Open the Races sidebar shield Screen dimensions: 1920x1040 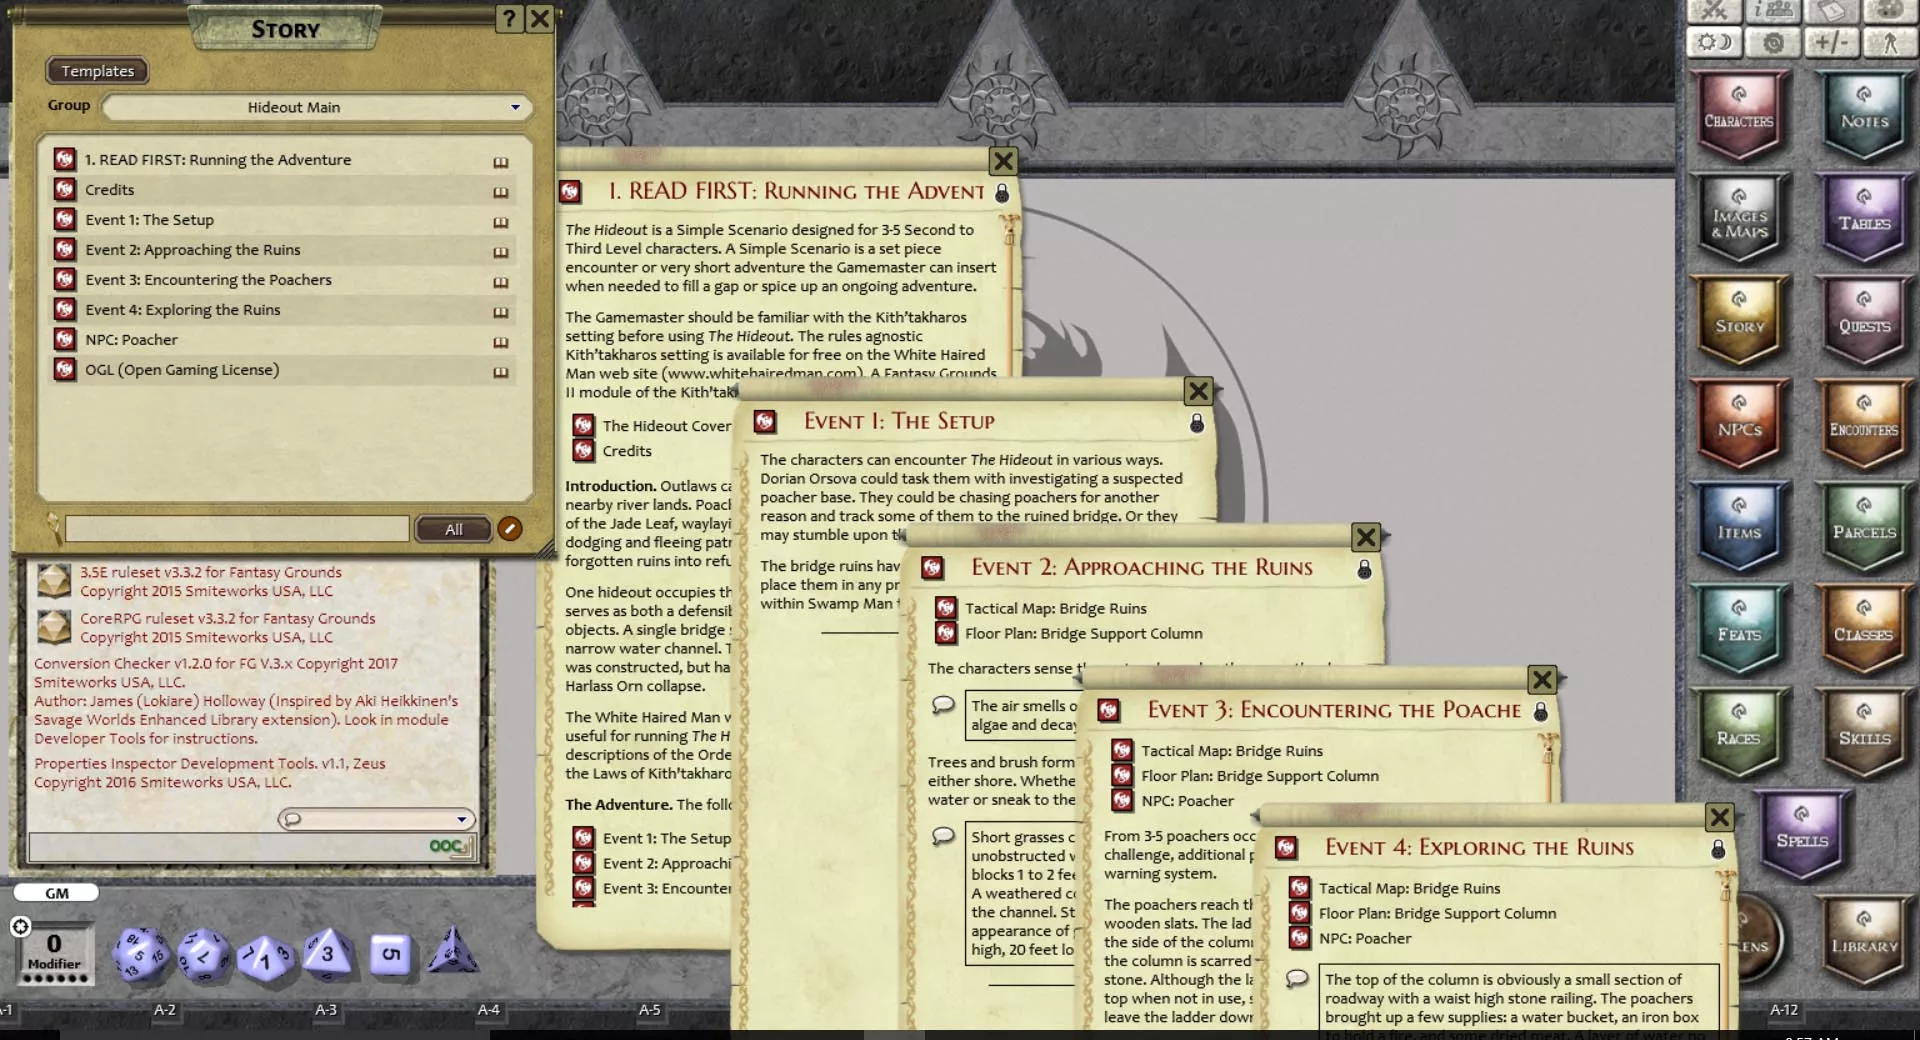(1739, 735)
